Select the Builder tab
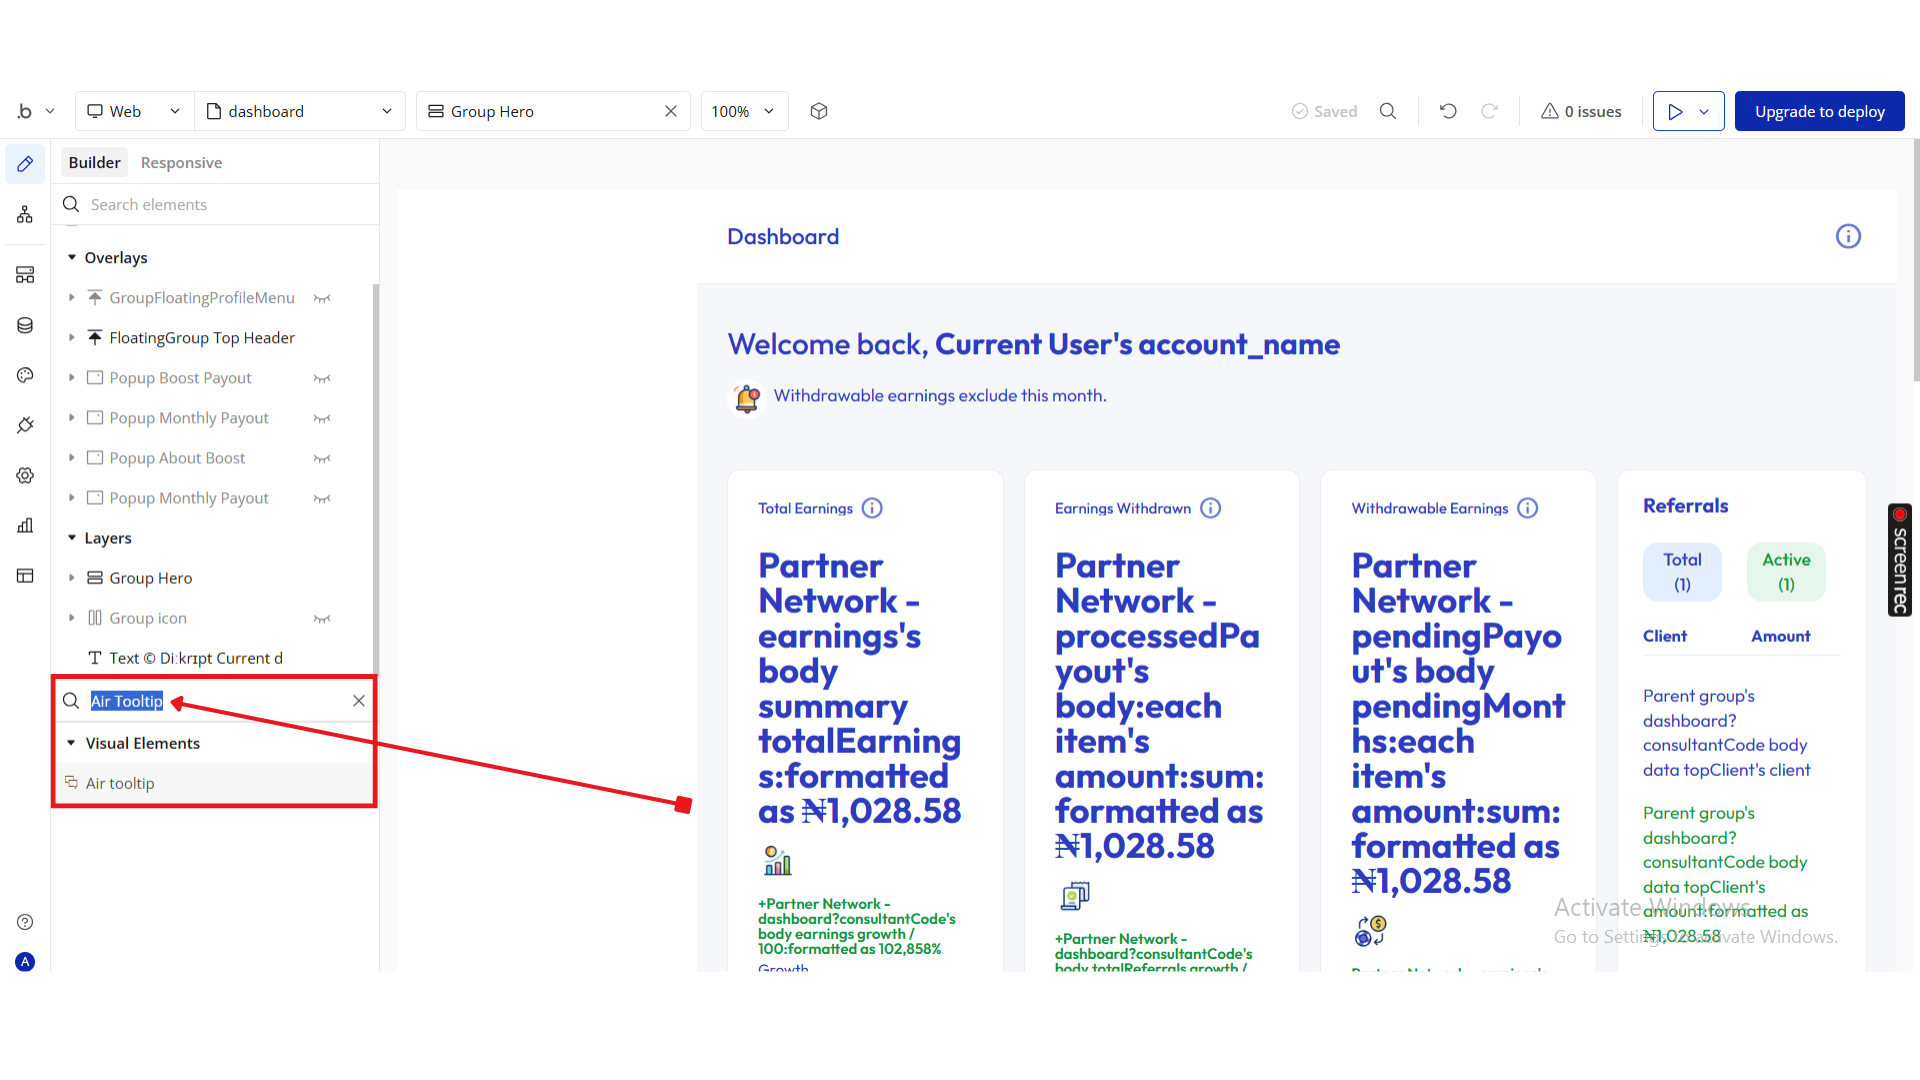The image size is (1920, 1080). tap(94, 162)
